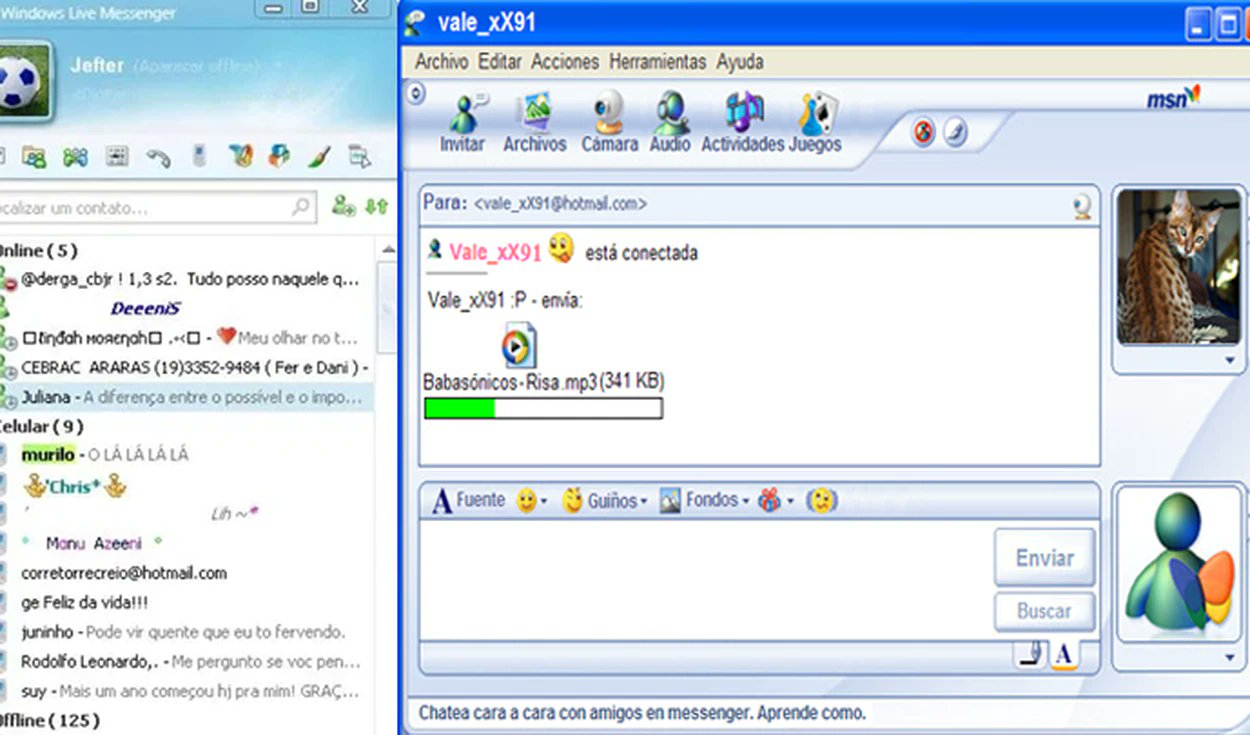Select contact Rodolfo Leonardo
1250x735 pixels.
tap(187, 662)
